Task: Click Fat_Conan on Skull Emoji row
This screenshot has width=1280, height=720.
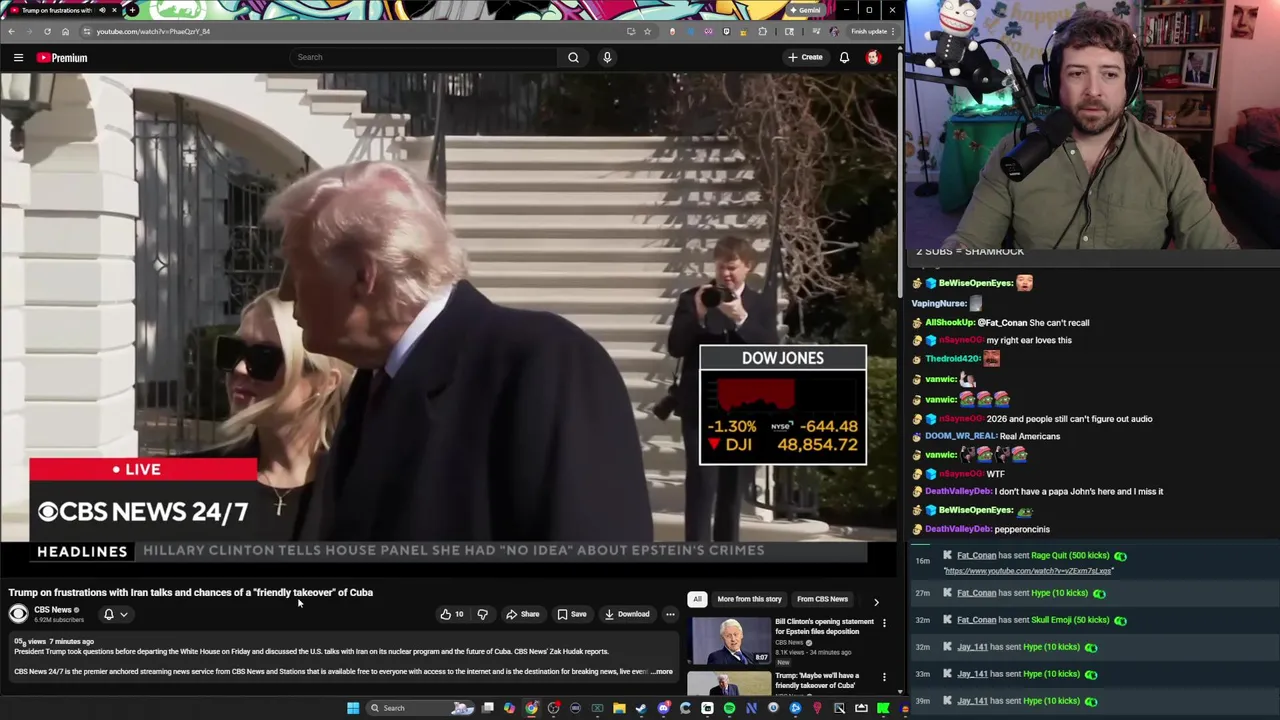Action: coord(976,620)
